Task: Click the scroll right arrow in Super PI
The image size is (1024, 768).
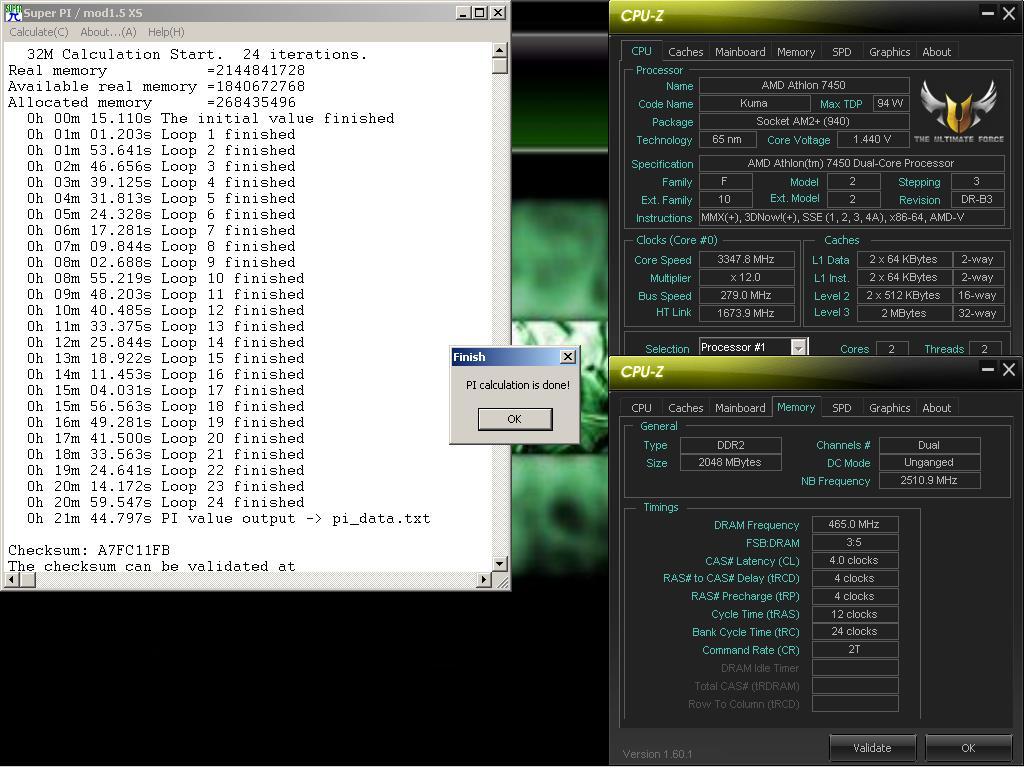Action: [x=484, y=579]
